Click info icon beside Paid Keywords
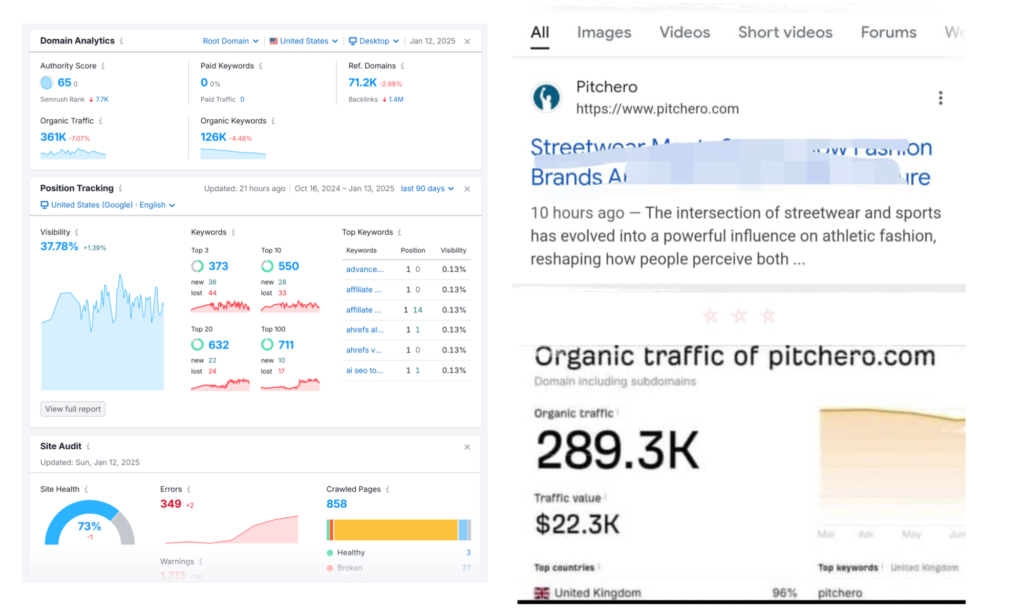The width and height of the screenshot is (1024, 612). 261,66
